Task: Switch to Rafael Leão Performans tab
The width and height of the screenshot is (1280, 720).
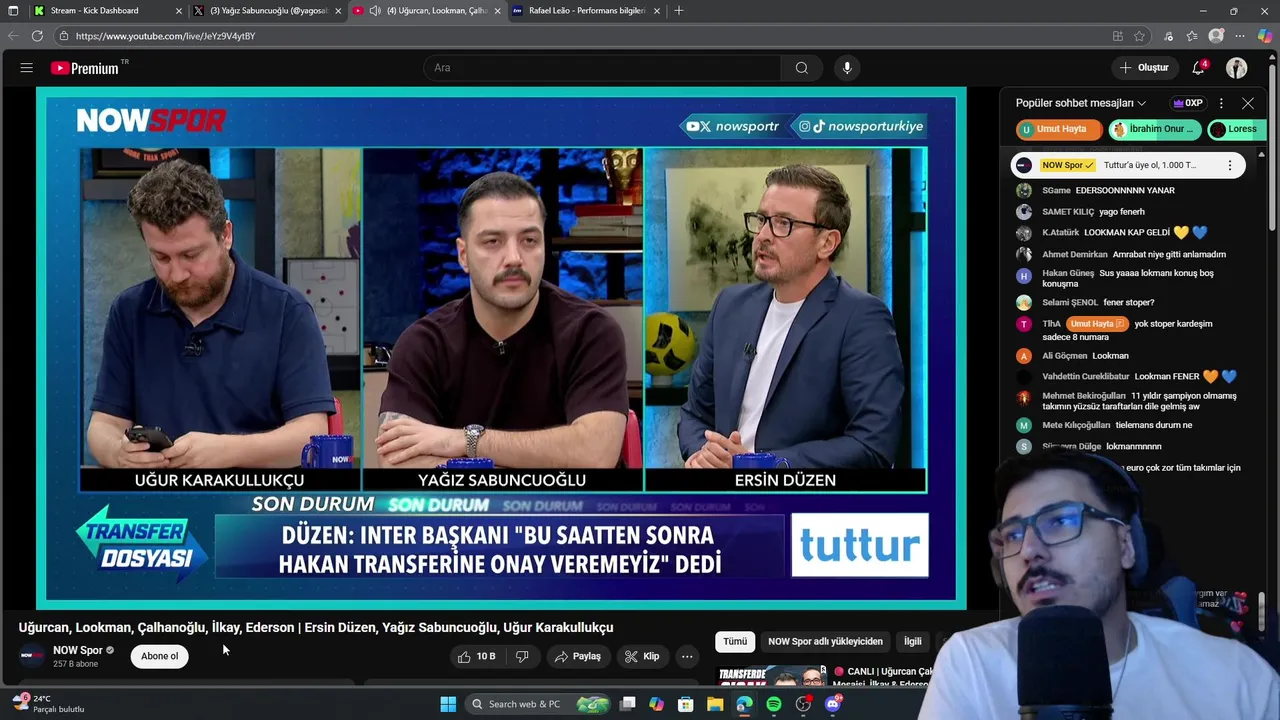Action: click(x=586, y=10)
